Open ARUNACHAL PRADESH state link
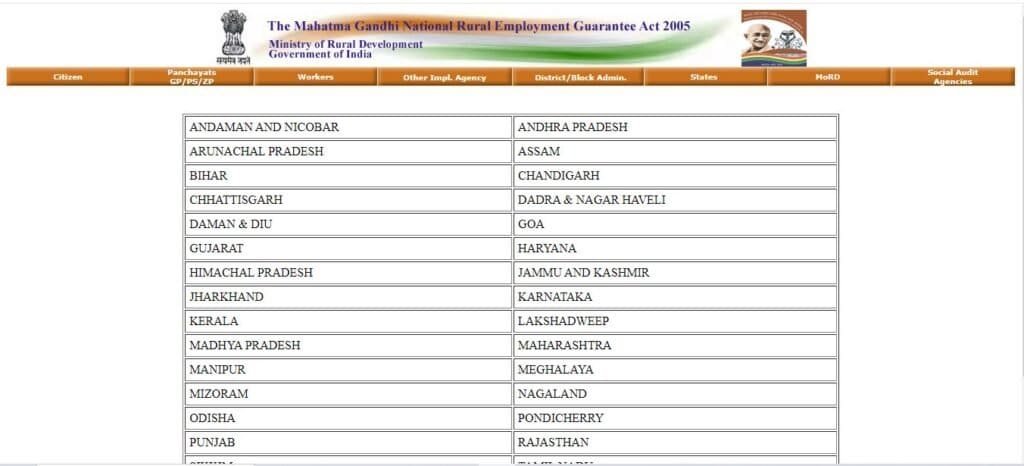 coord(256,151)
